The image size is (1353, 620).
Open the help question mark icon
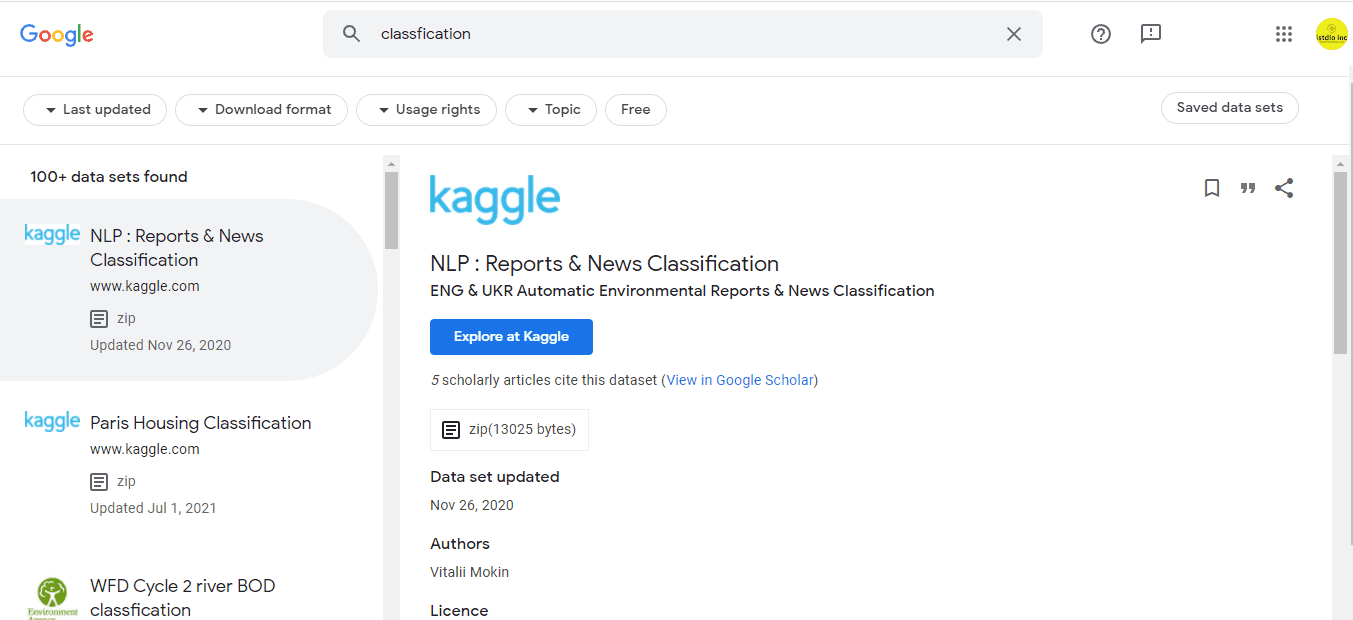click(x=1101, y=34)
